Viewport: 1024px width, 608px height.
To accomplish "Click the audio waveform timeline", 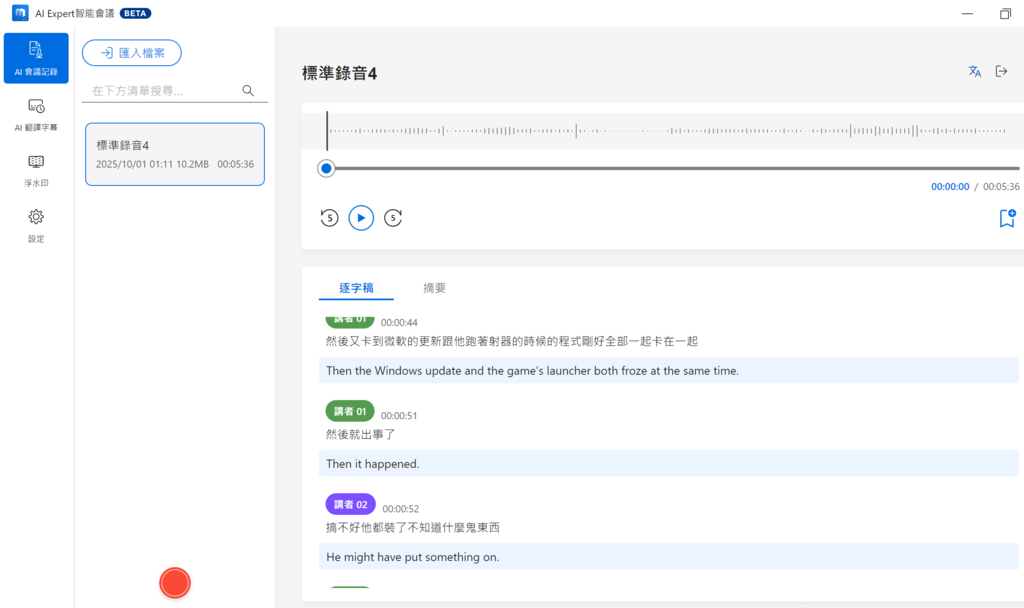I will pos(660,131).
